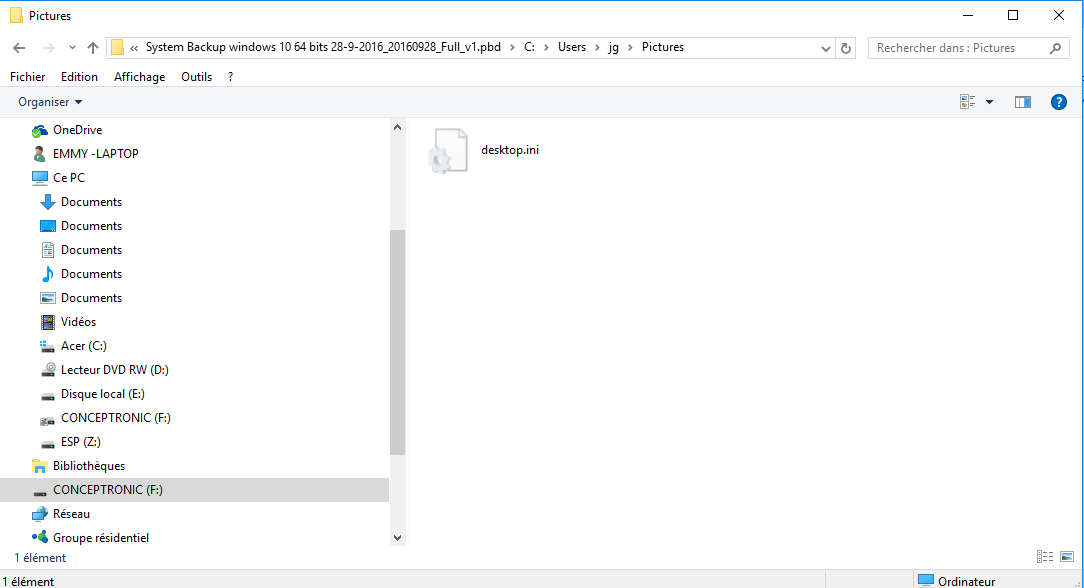Close the Pictures window
Viewport: 1084px width, 588px height.
1058,15
